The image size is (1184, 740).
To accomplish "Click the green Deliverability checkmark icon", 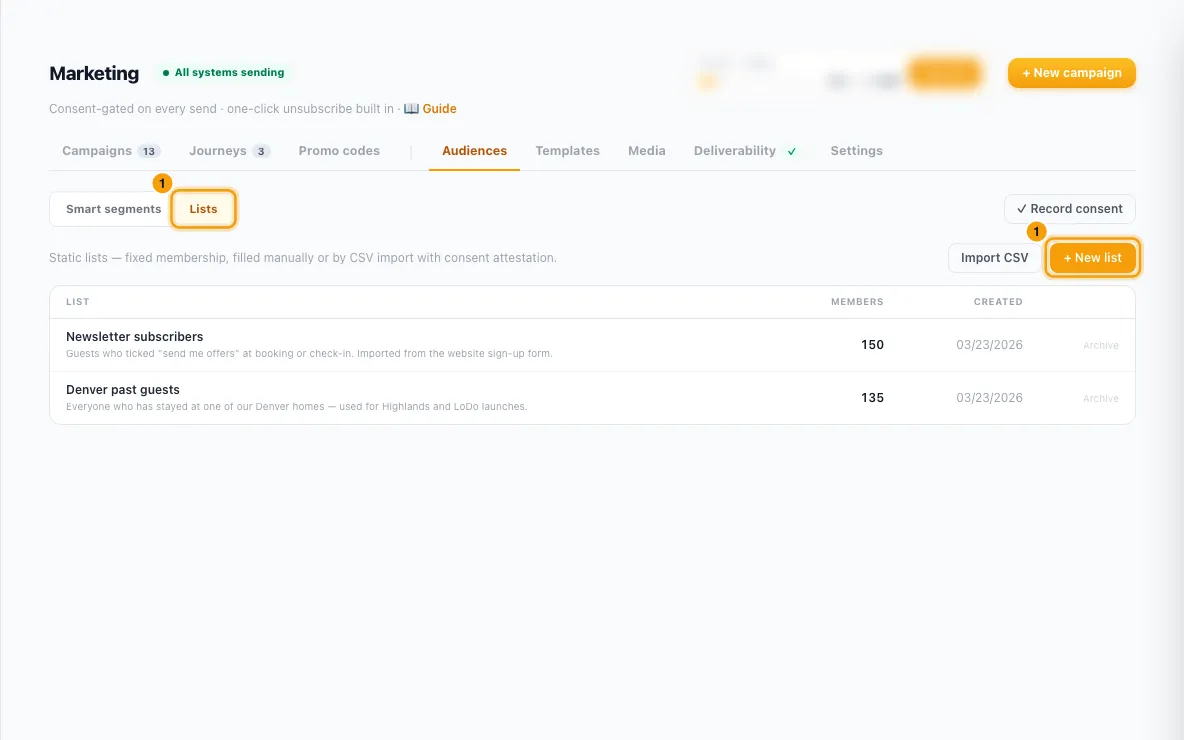I will click(x=791, y=152).
